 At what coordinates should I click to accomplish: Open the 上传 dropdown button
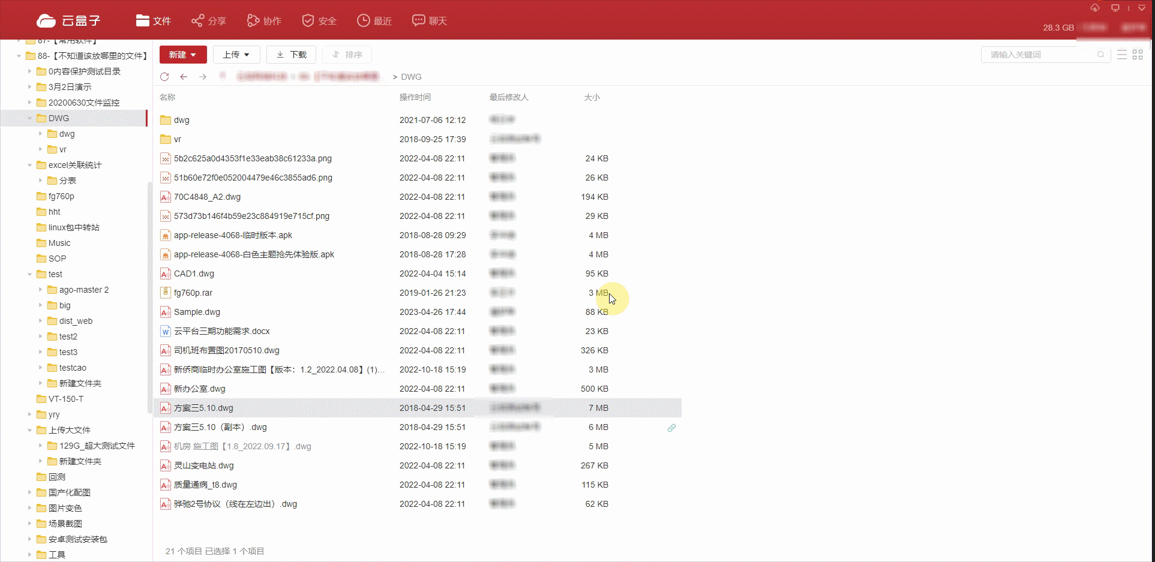point(236,55)
